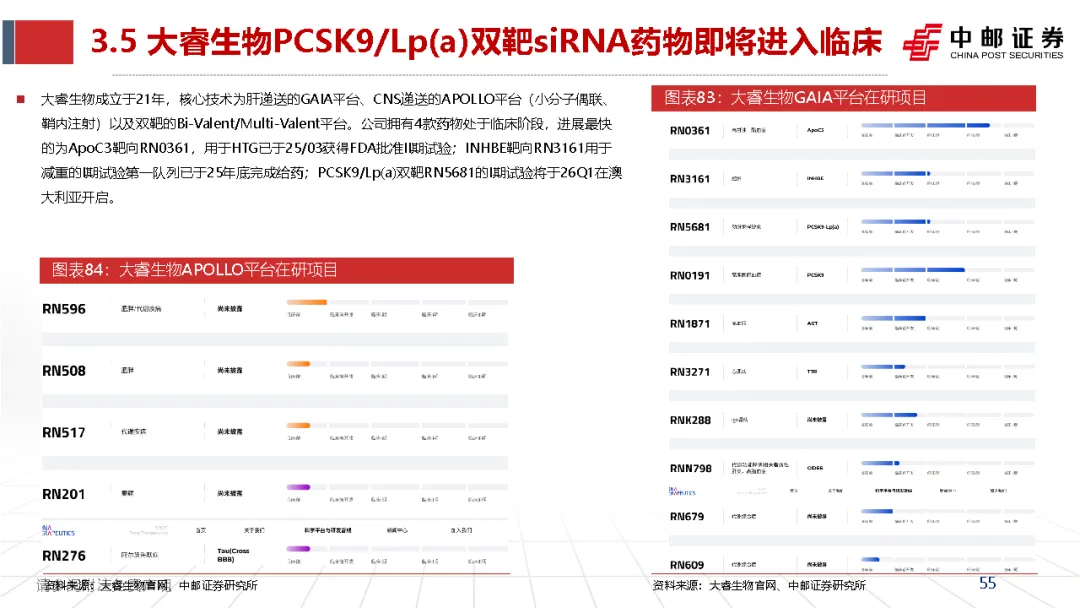
Task: Click the RN596 orange progress bar
Action: 307,302
